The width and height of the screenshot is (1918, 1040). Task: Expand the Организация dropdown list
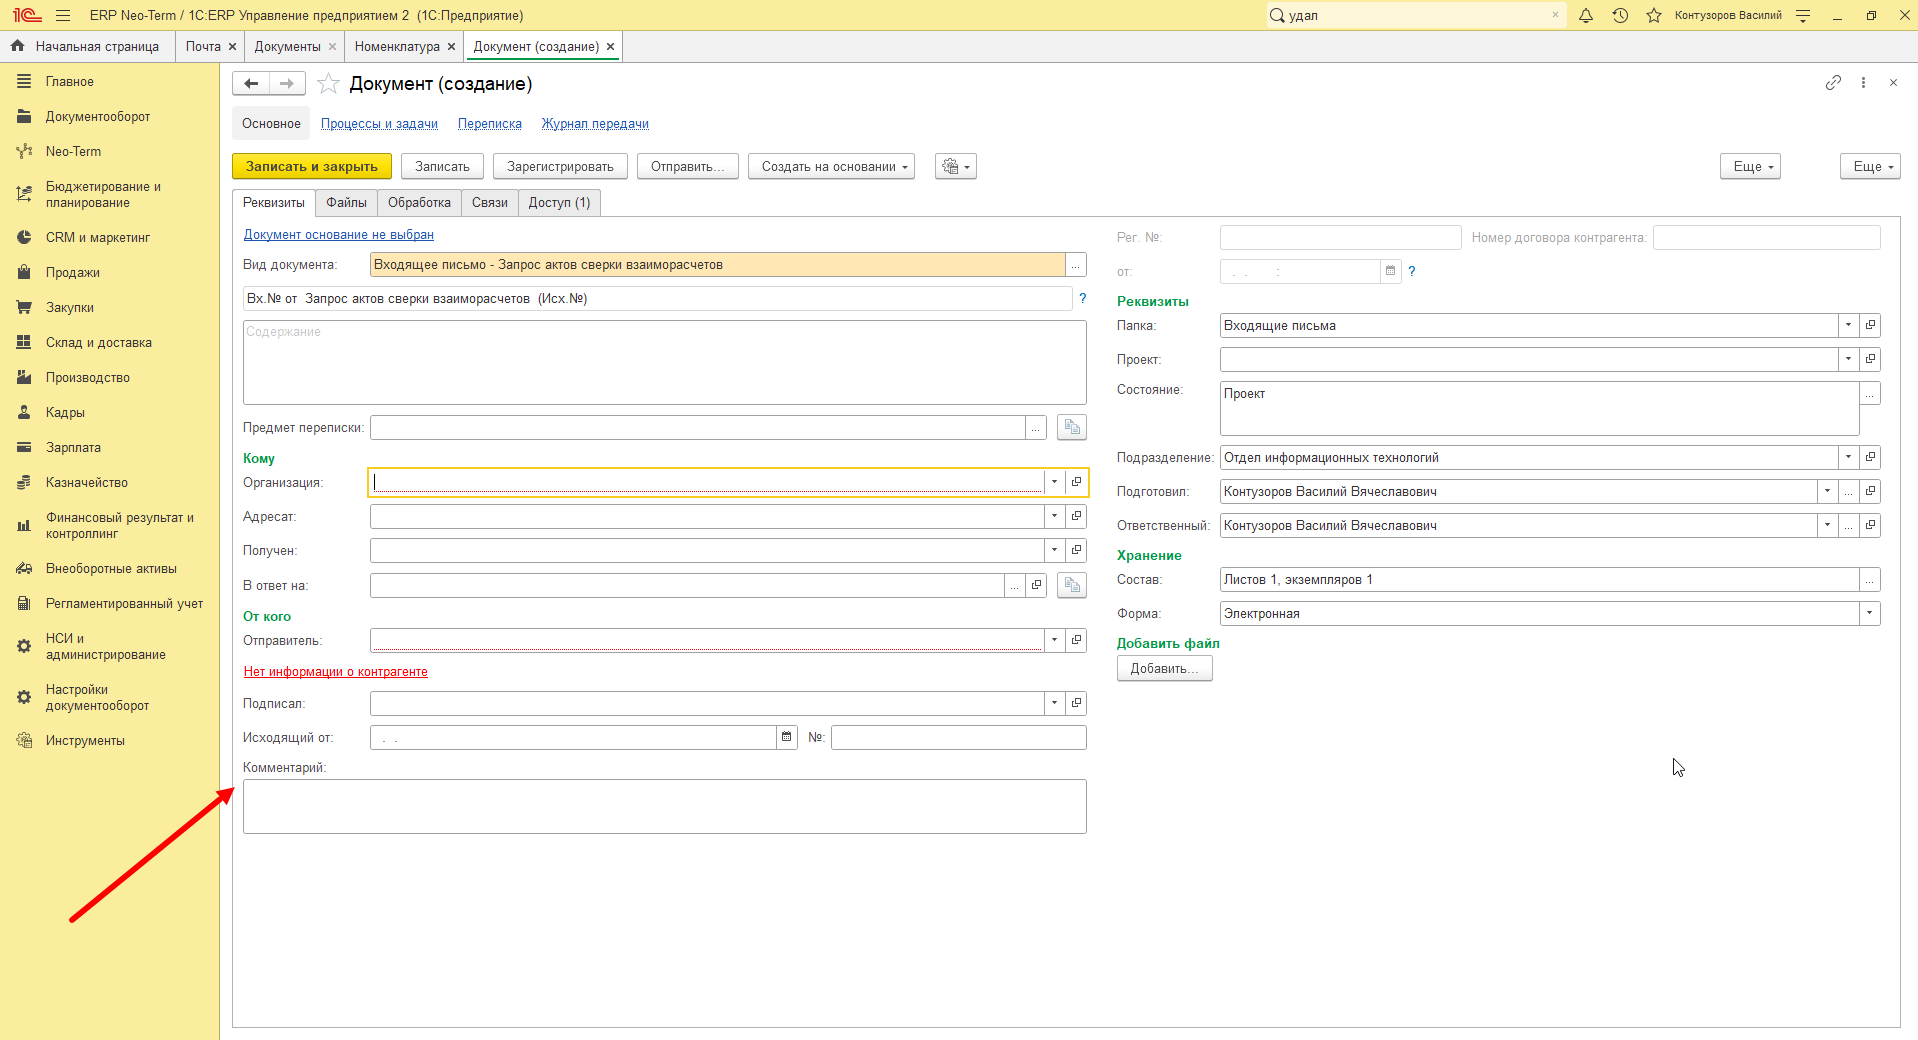[x=1054, y=482]
